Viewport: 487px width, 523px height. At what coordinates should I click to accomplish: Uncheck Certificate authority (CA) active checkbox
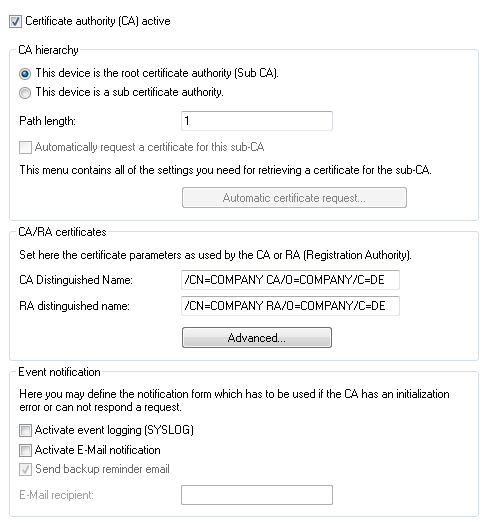pos(15,21)
